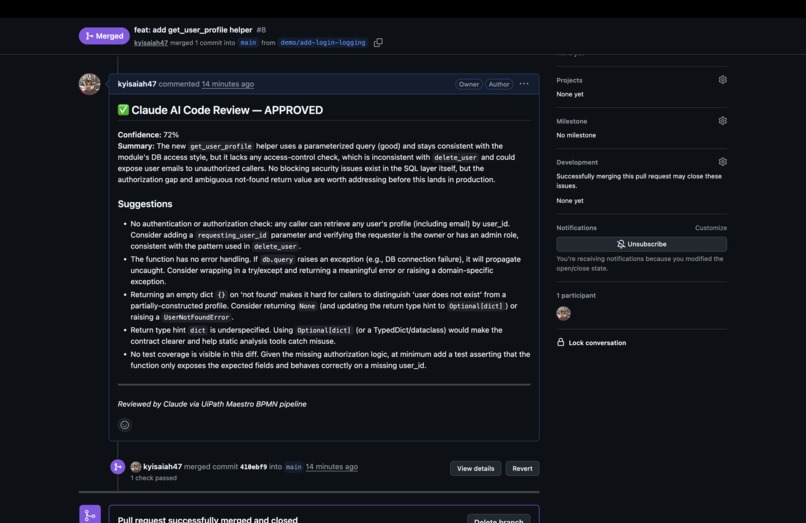This screenshot has width=806, height=523.
Task: Click kyisaiah47 username on the comment
Action: click(137, 84)
